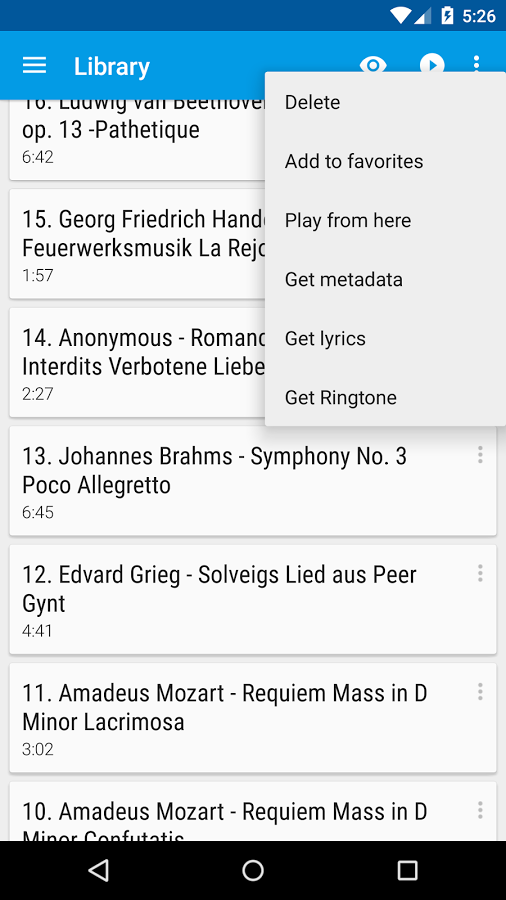Select track 15 Georg Friedrich Handel Feuerwerksmusik
The height and width of the screenshot is (900, 506).
137,244
